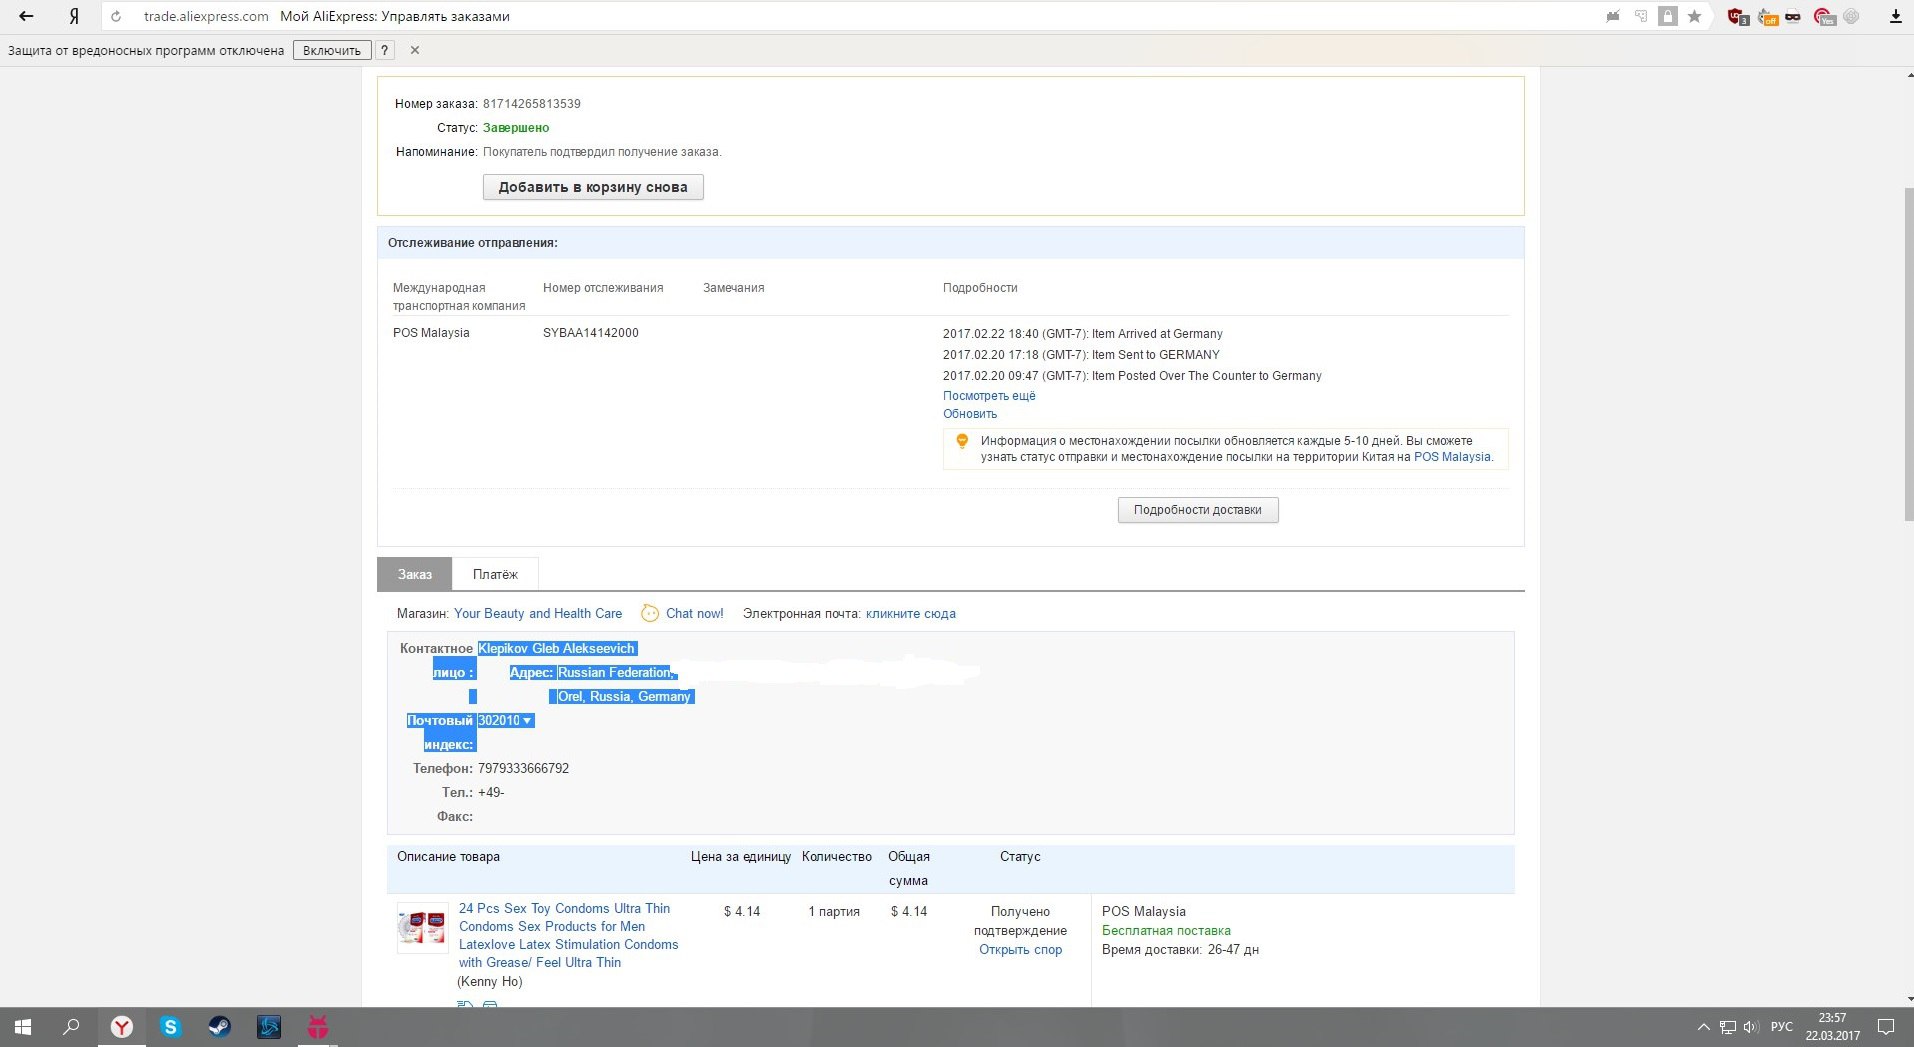Open the masked face extension icon
The height and width of the screenshot is (1047, 1914).
(1793, 16)
